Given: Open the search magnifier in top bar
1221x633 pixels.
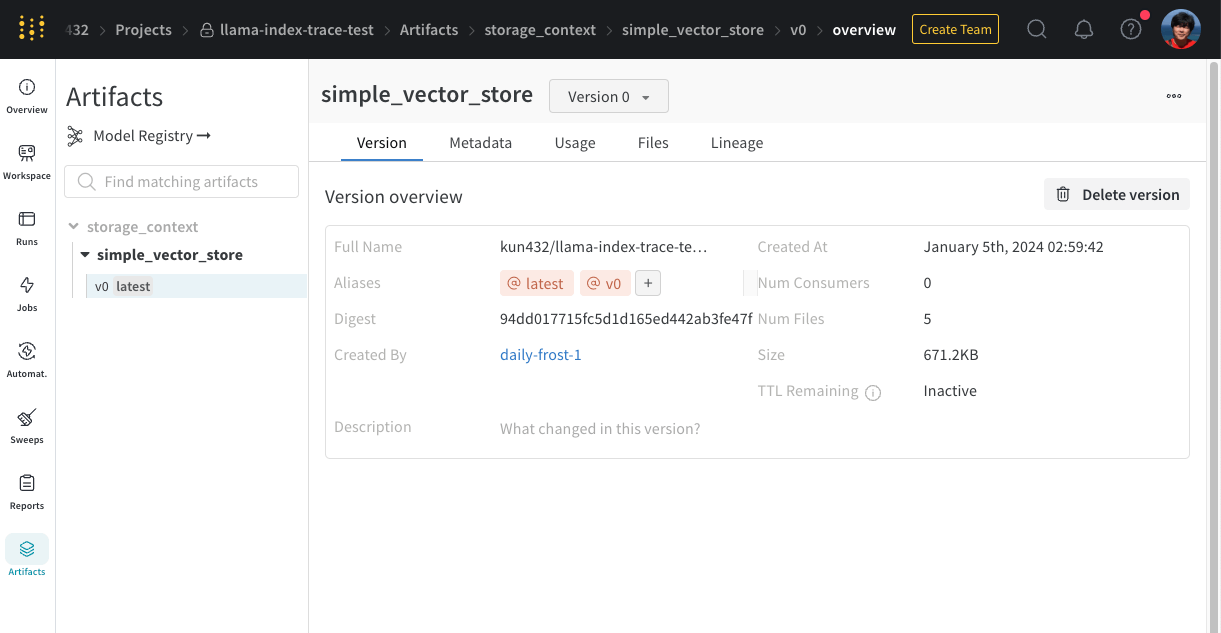Looking at the screenshot, I should (x=1037, y=30).
